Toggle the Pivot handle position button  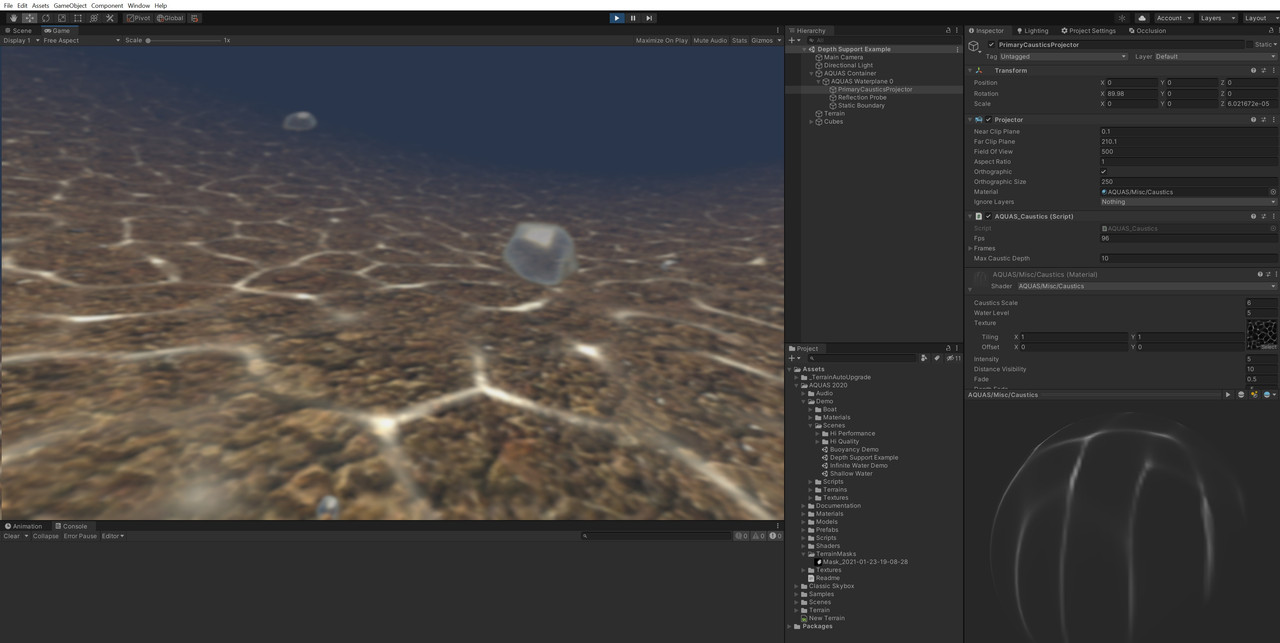(139, 18)
